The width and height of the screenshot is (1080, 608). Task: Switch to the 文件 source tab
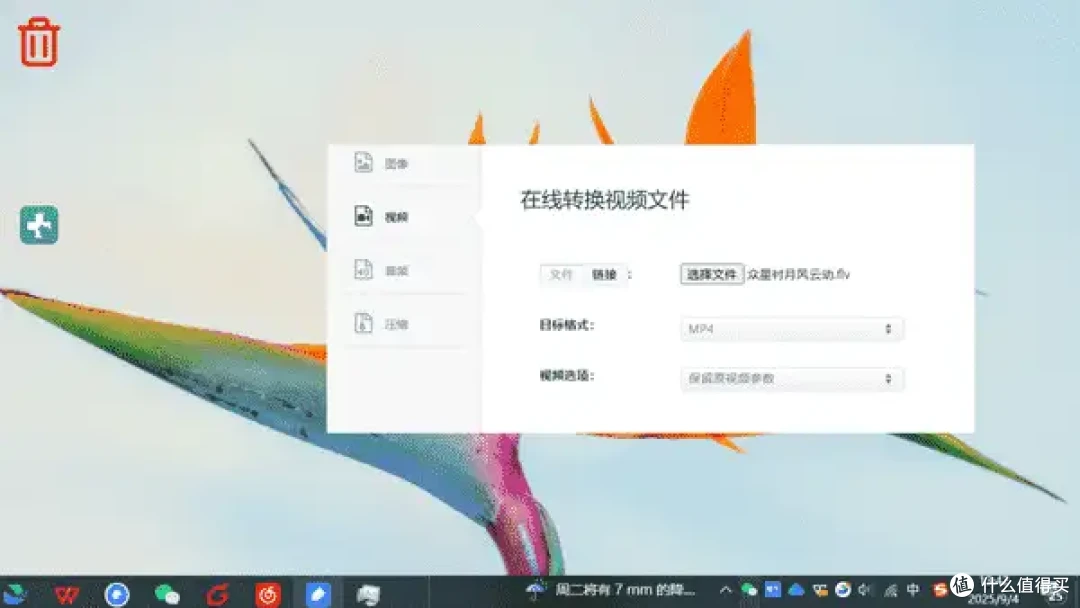click(x=561, y=274)
